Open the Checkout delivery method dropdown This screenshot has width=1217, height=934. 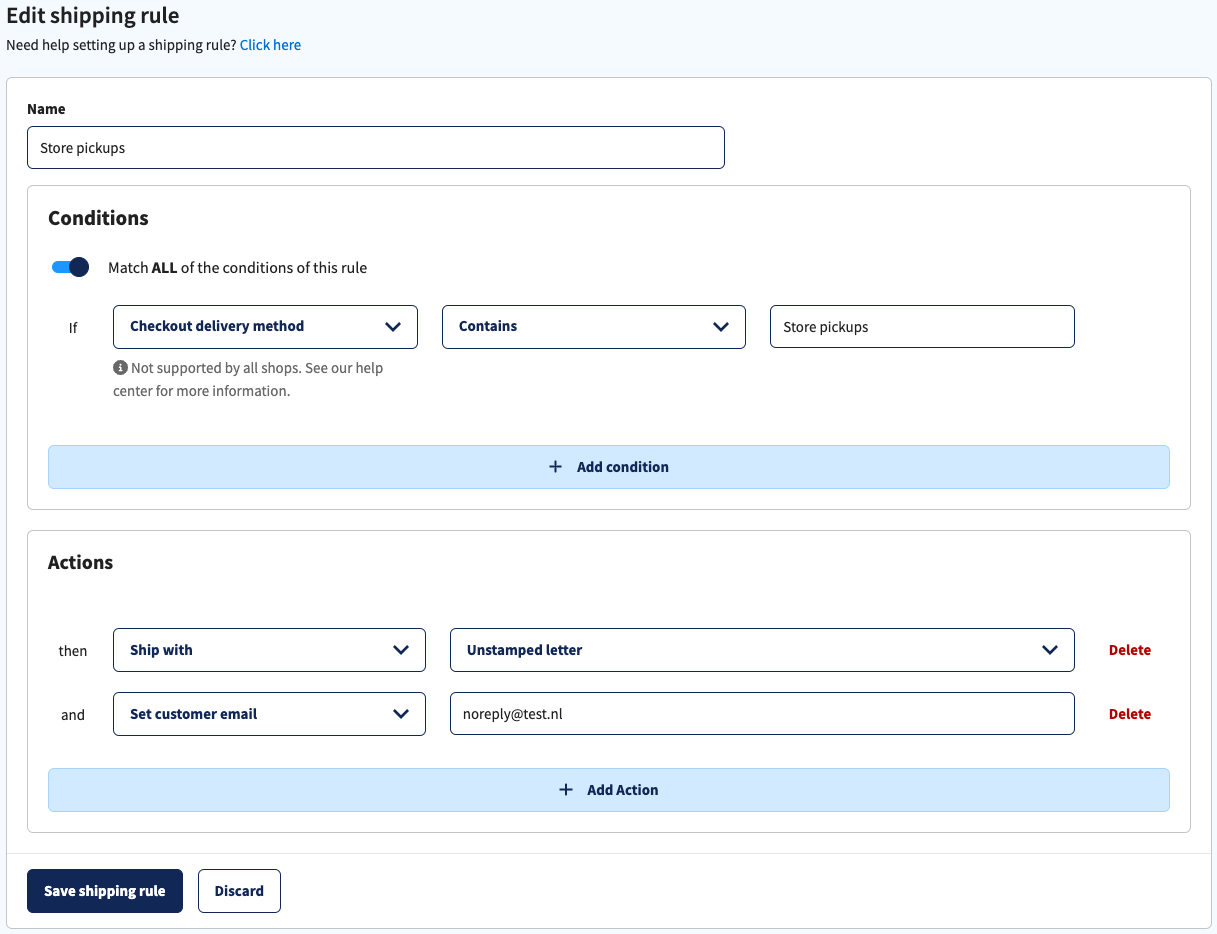265,326
